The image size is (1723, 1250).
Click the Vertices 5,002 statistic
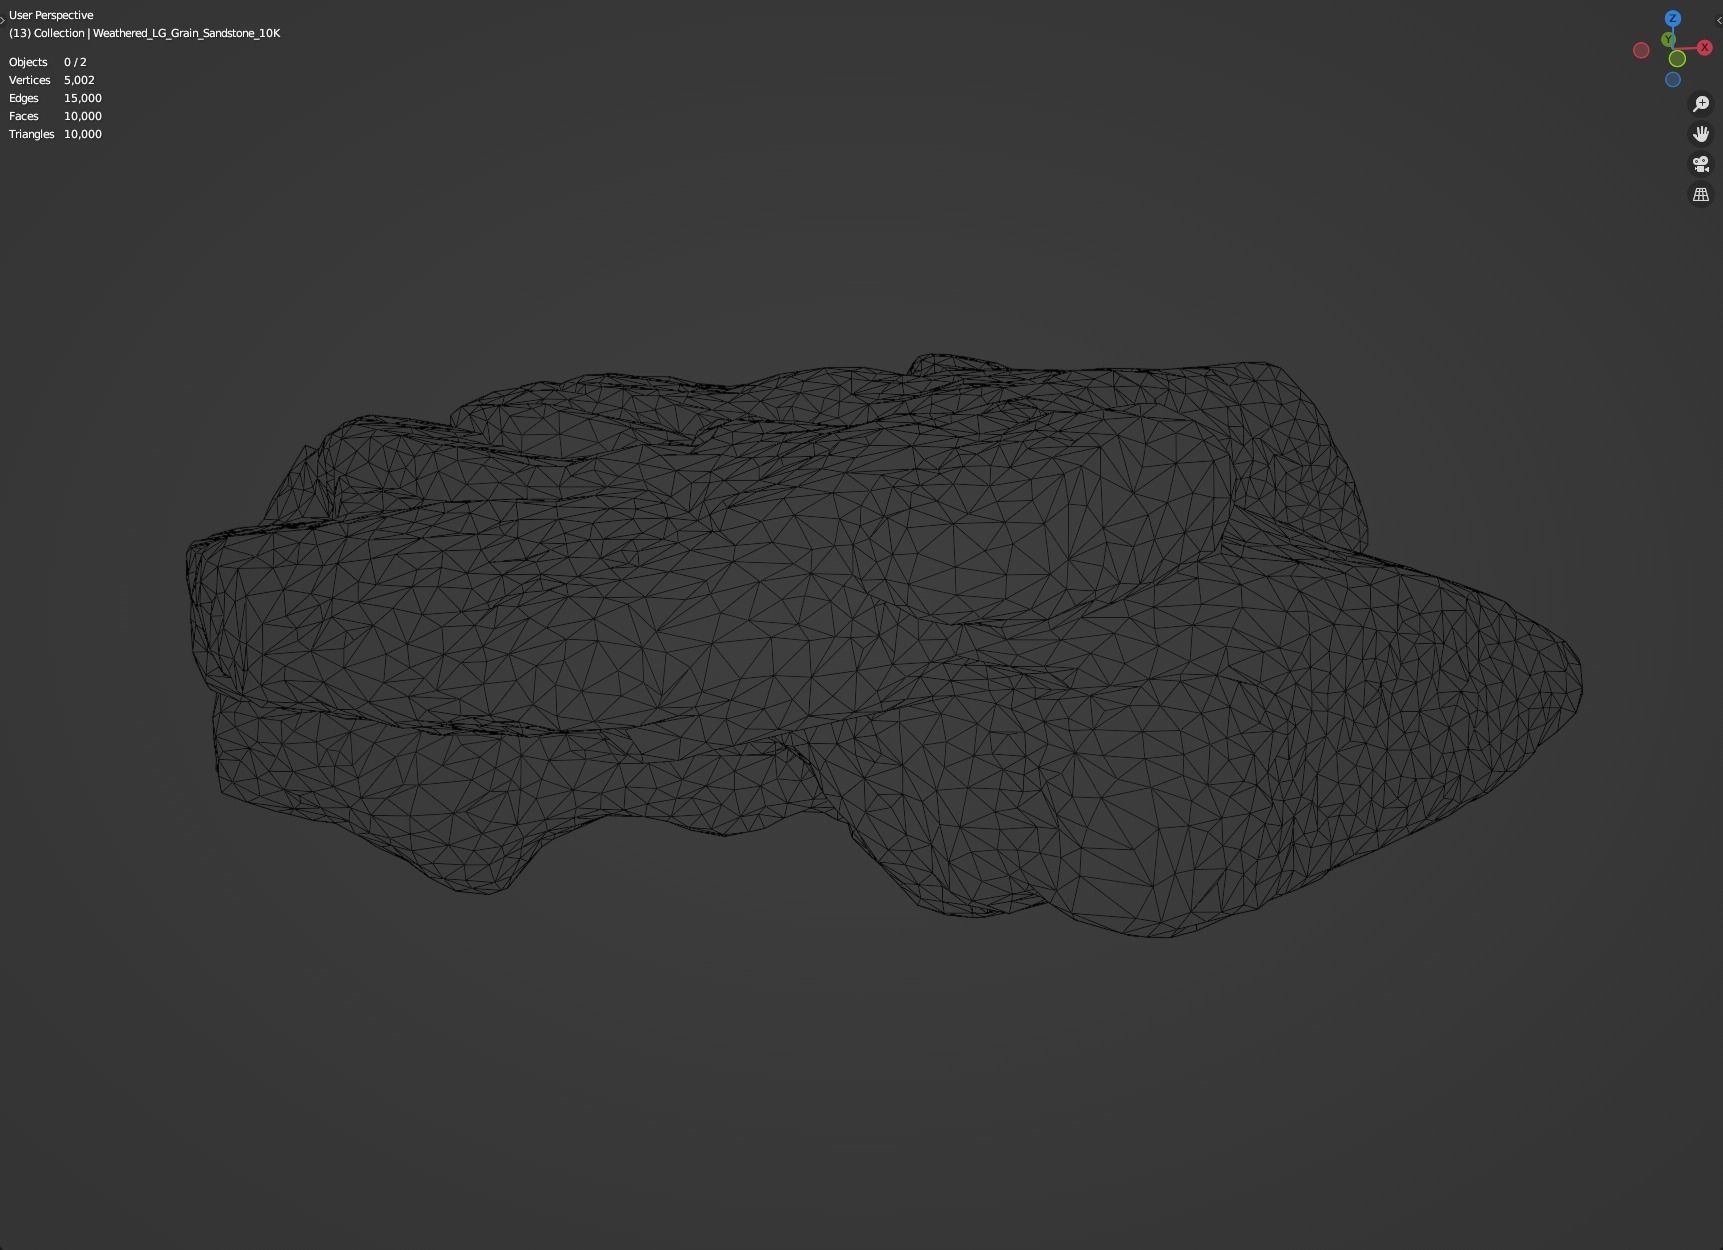pyautogui.click(x=52, y=80)
